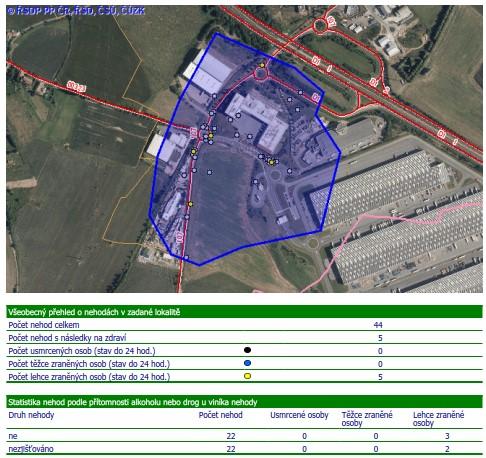
Task: Select the 'Počet nehod celkem' row
Action: (x=244, y=325)
